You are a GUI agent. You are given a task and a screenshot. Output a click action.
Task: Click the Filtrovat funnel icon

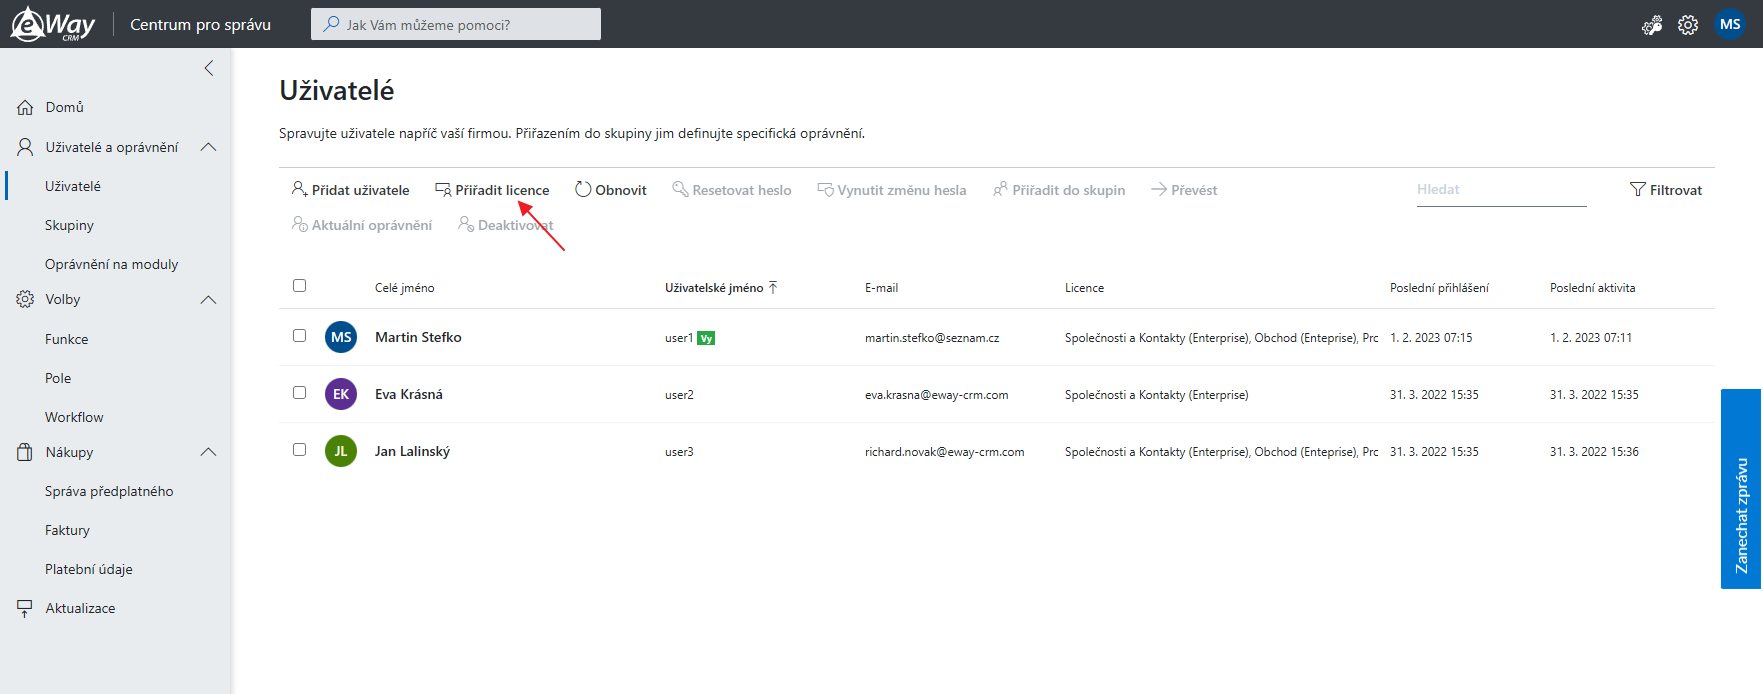coord(1637,189)
